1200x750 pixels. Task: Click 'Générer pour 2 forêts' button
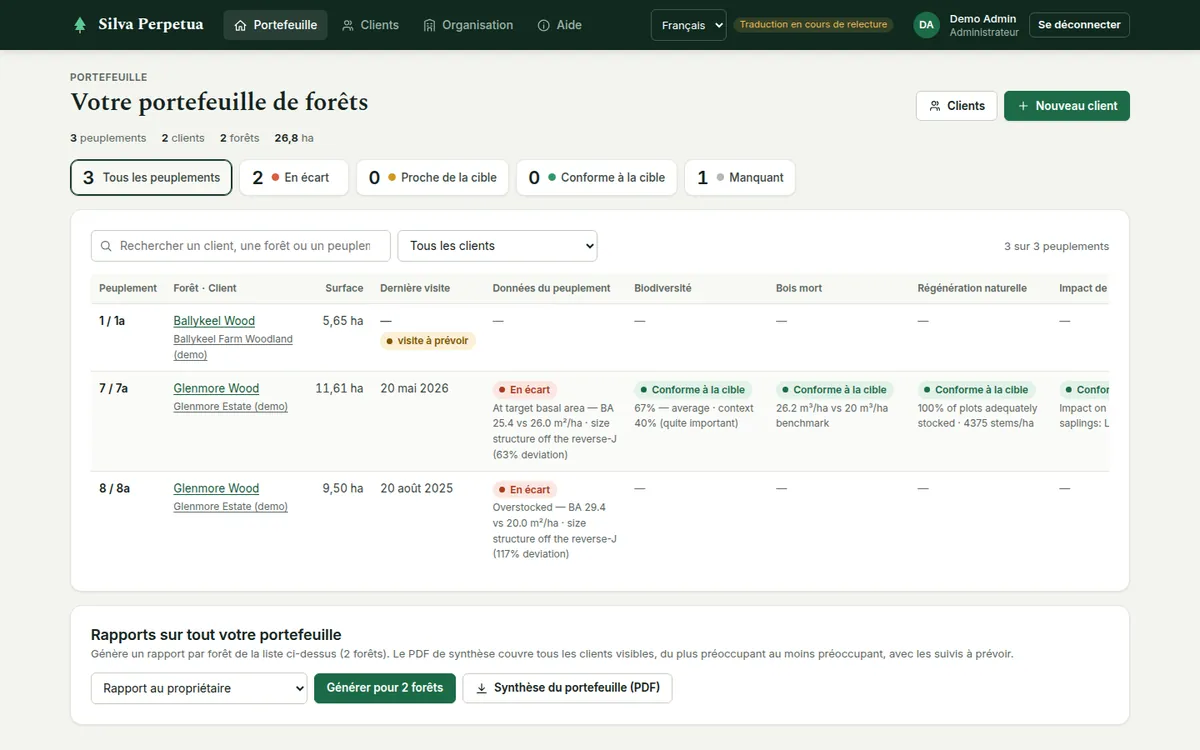pyautogui.click(x=385, y=688)
